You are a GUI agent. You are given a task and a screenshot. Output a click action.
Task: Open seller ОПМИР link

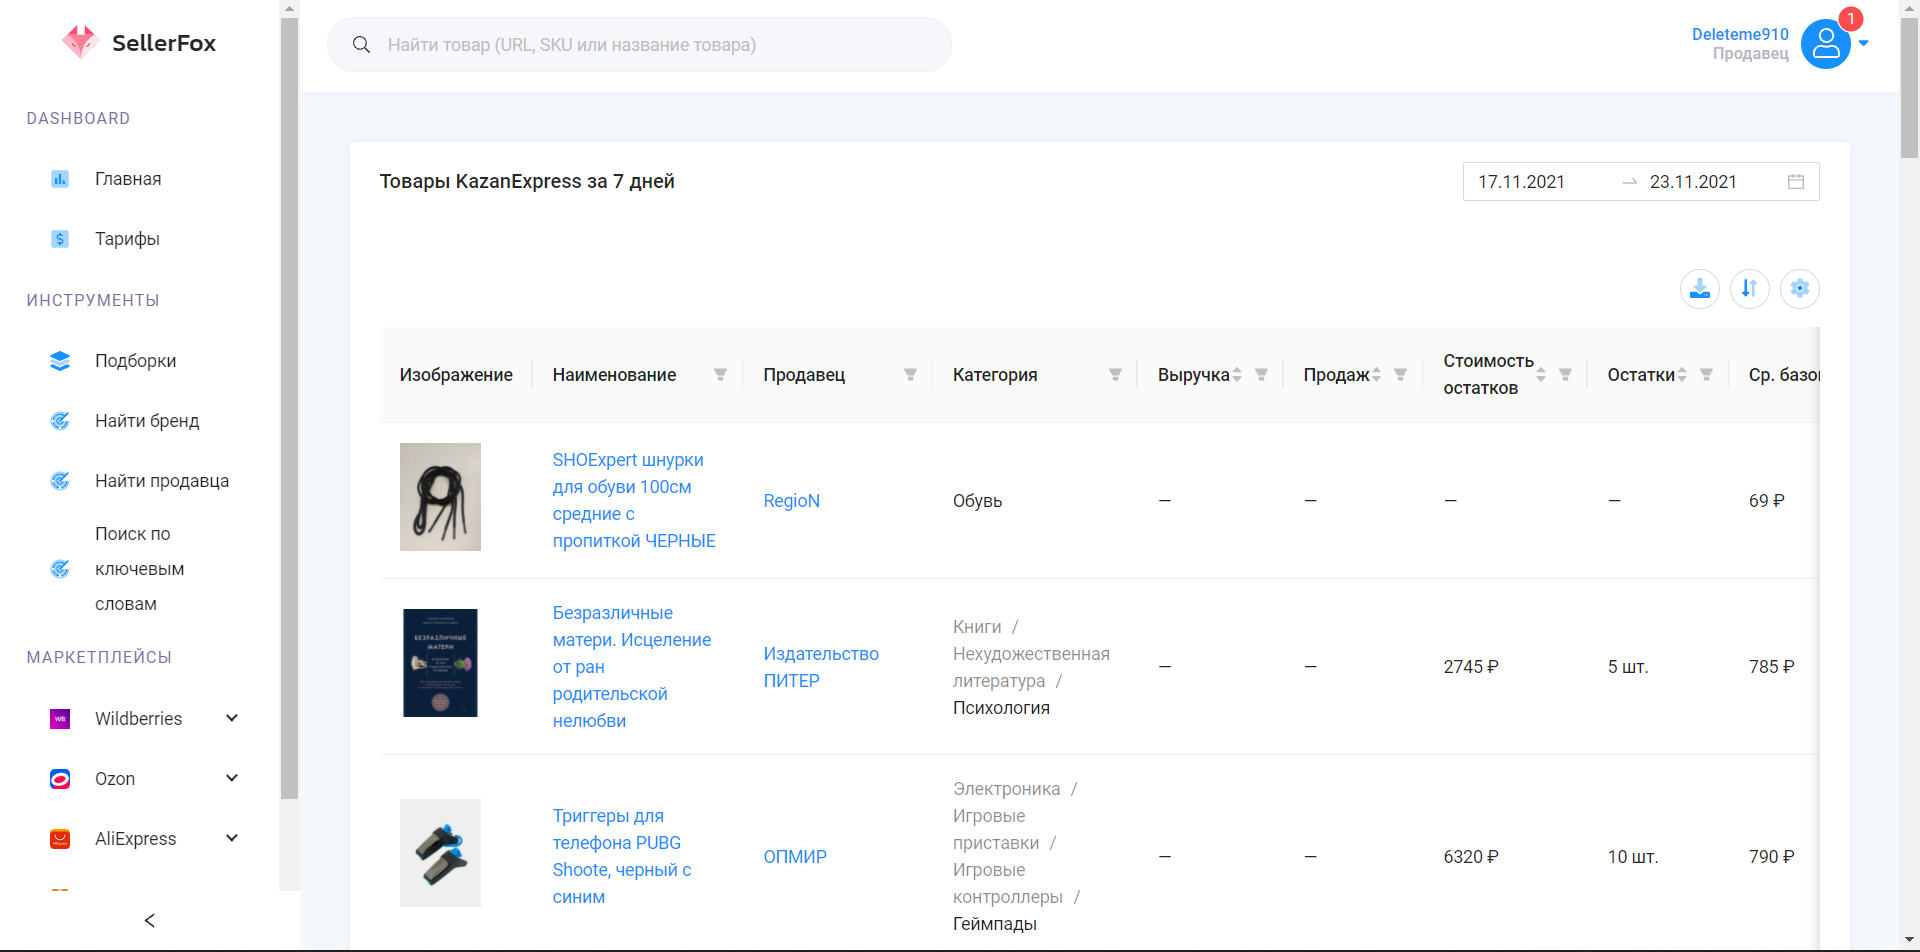[x=795, y=857]
